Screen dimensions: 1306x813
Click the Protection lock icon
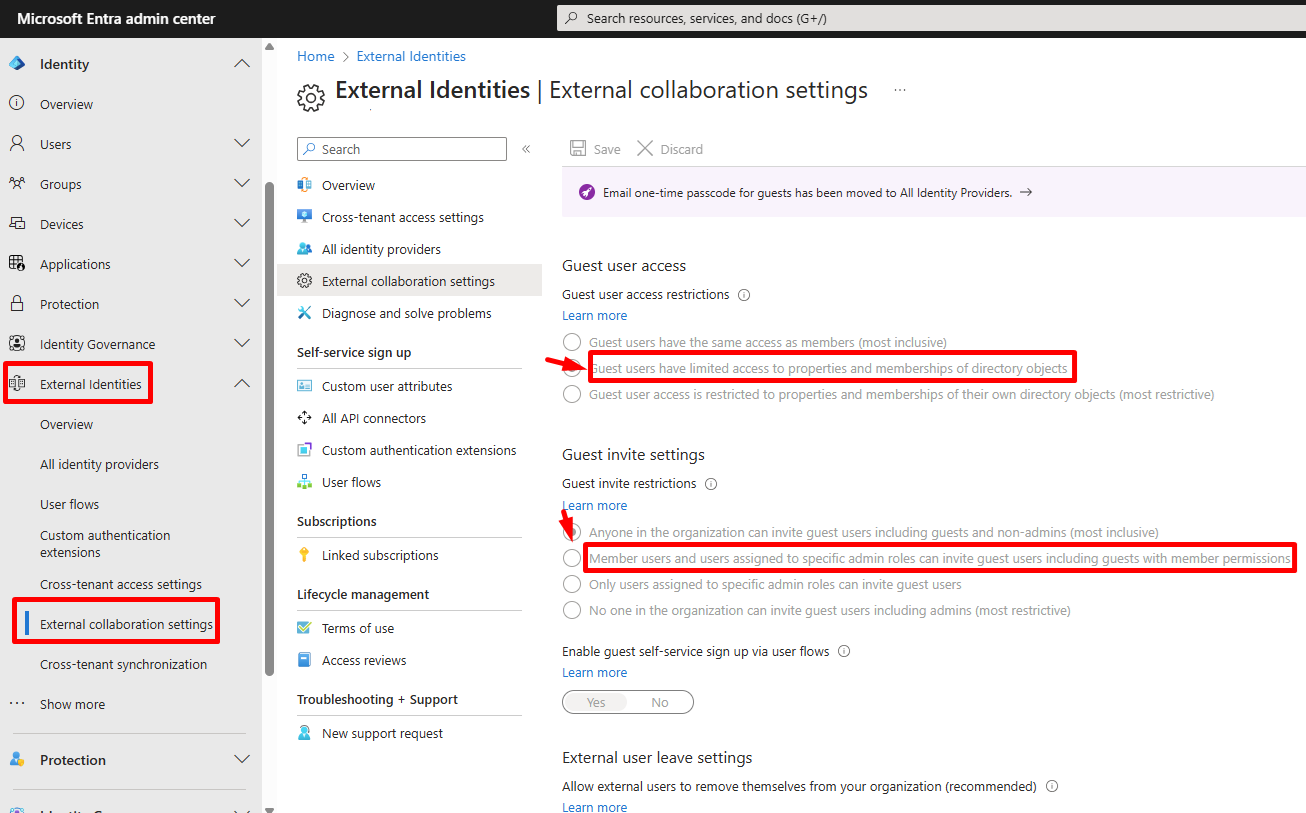tap(16, 303)
